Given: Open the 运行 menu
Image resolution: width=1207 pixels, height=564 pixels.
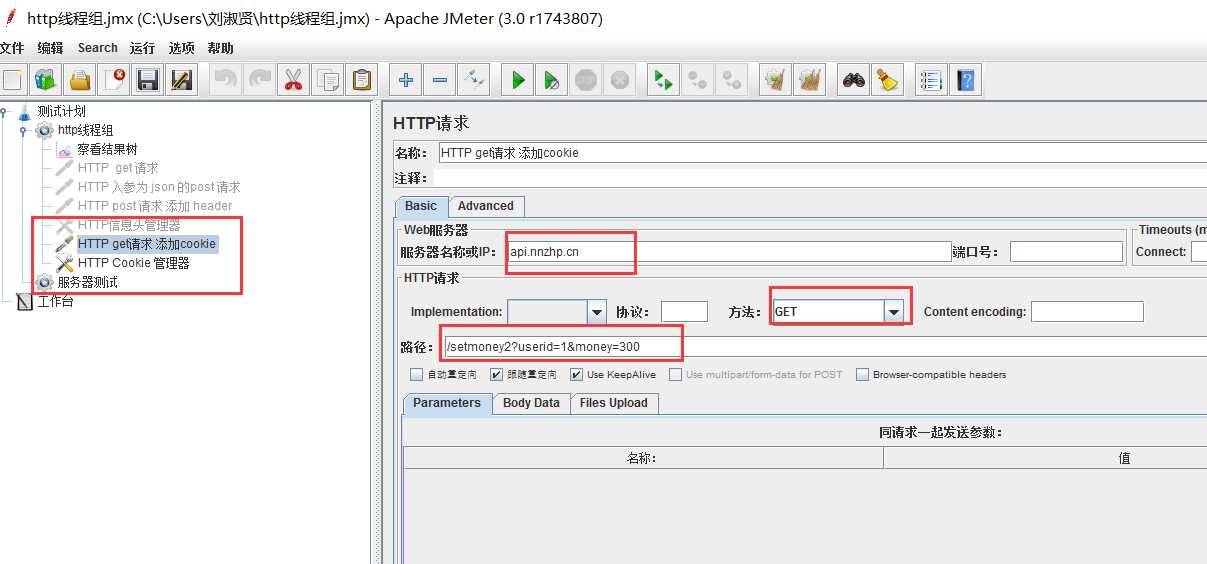Looking at the screenshot, I should 142,48.
